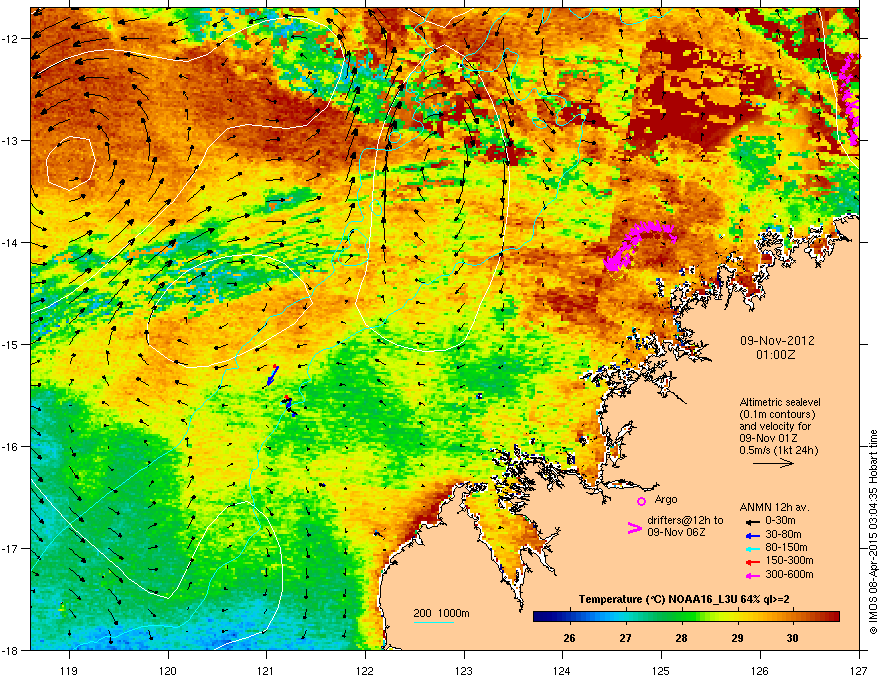Click the 123 longitude axis label
This screenshot has height=680, width=880.
[464, 670]
